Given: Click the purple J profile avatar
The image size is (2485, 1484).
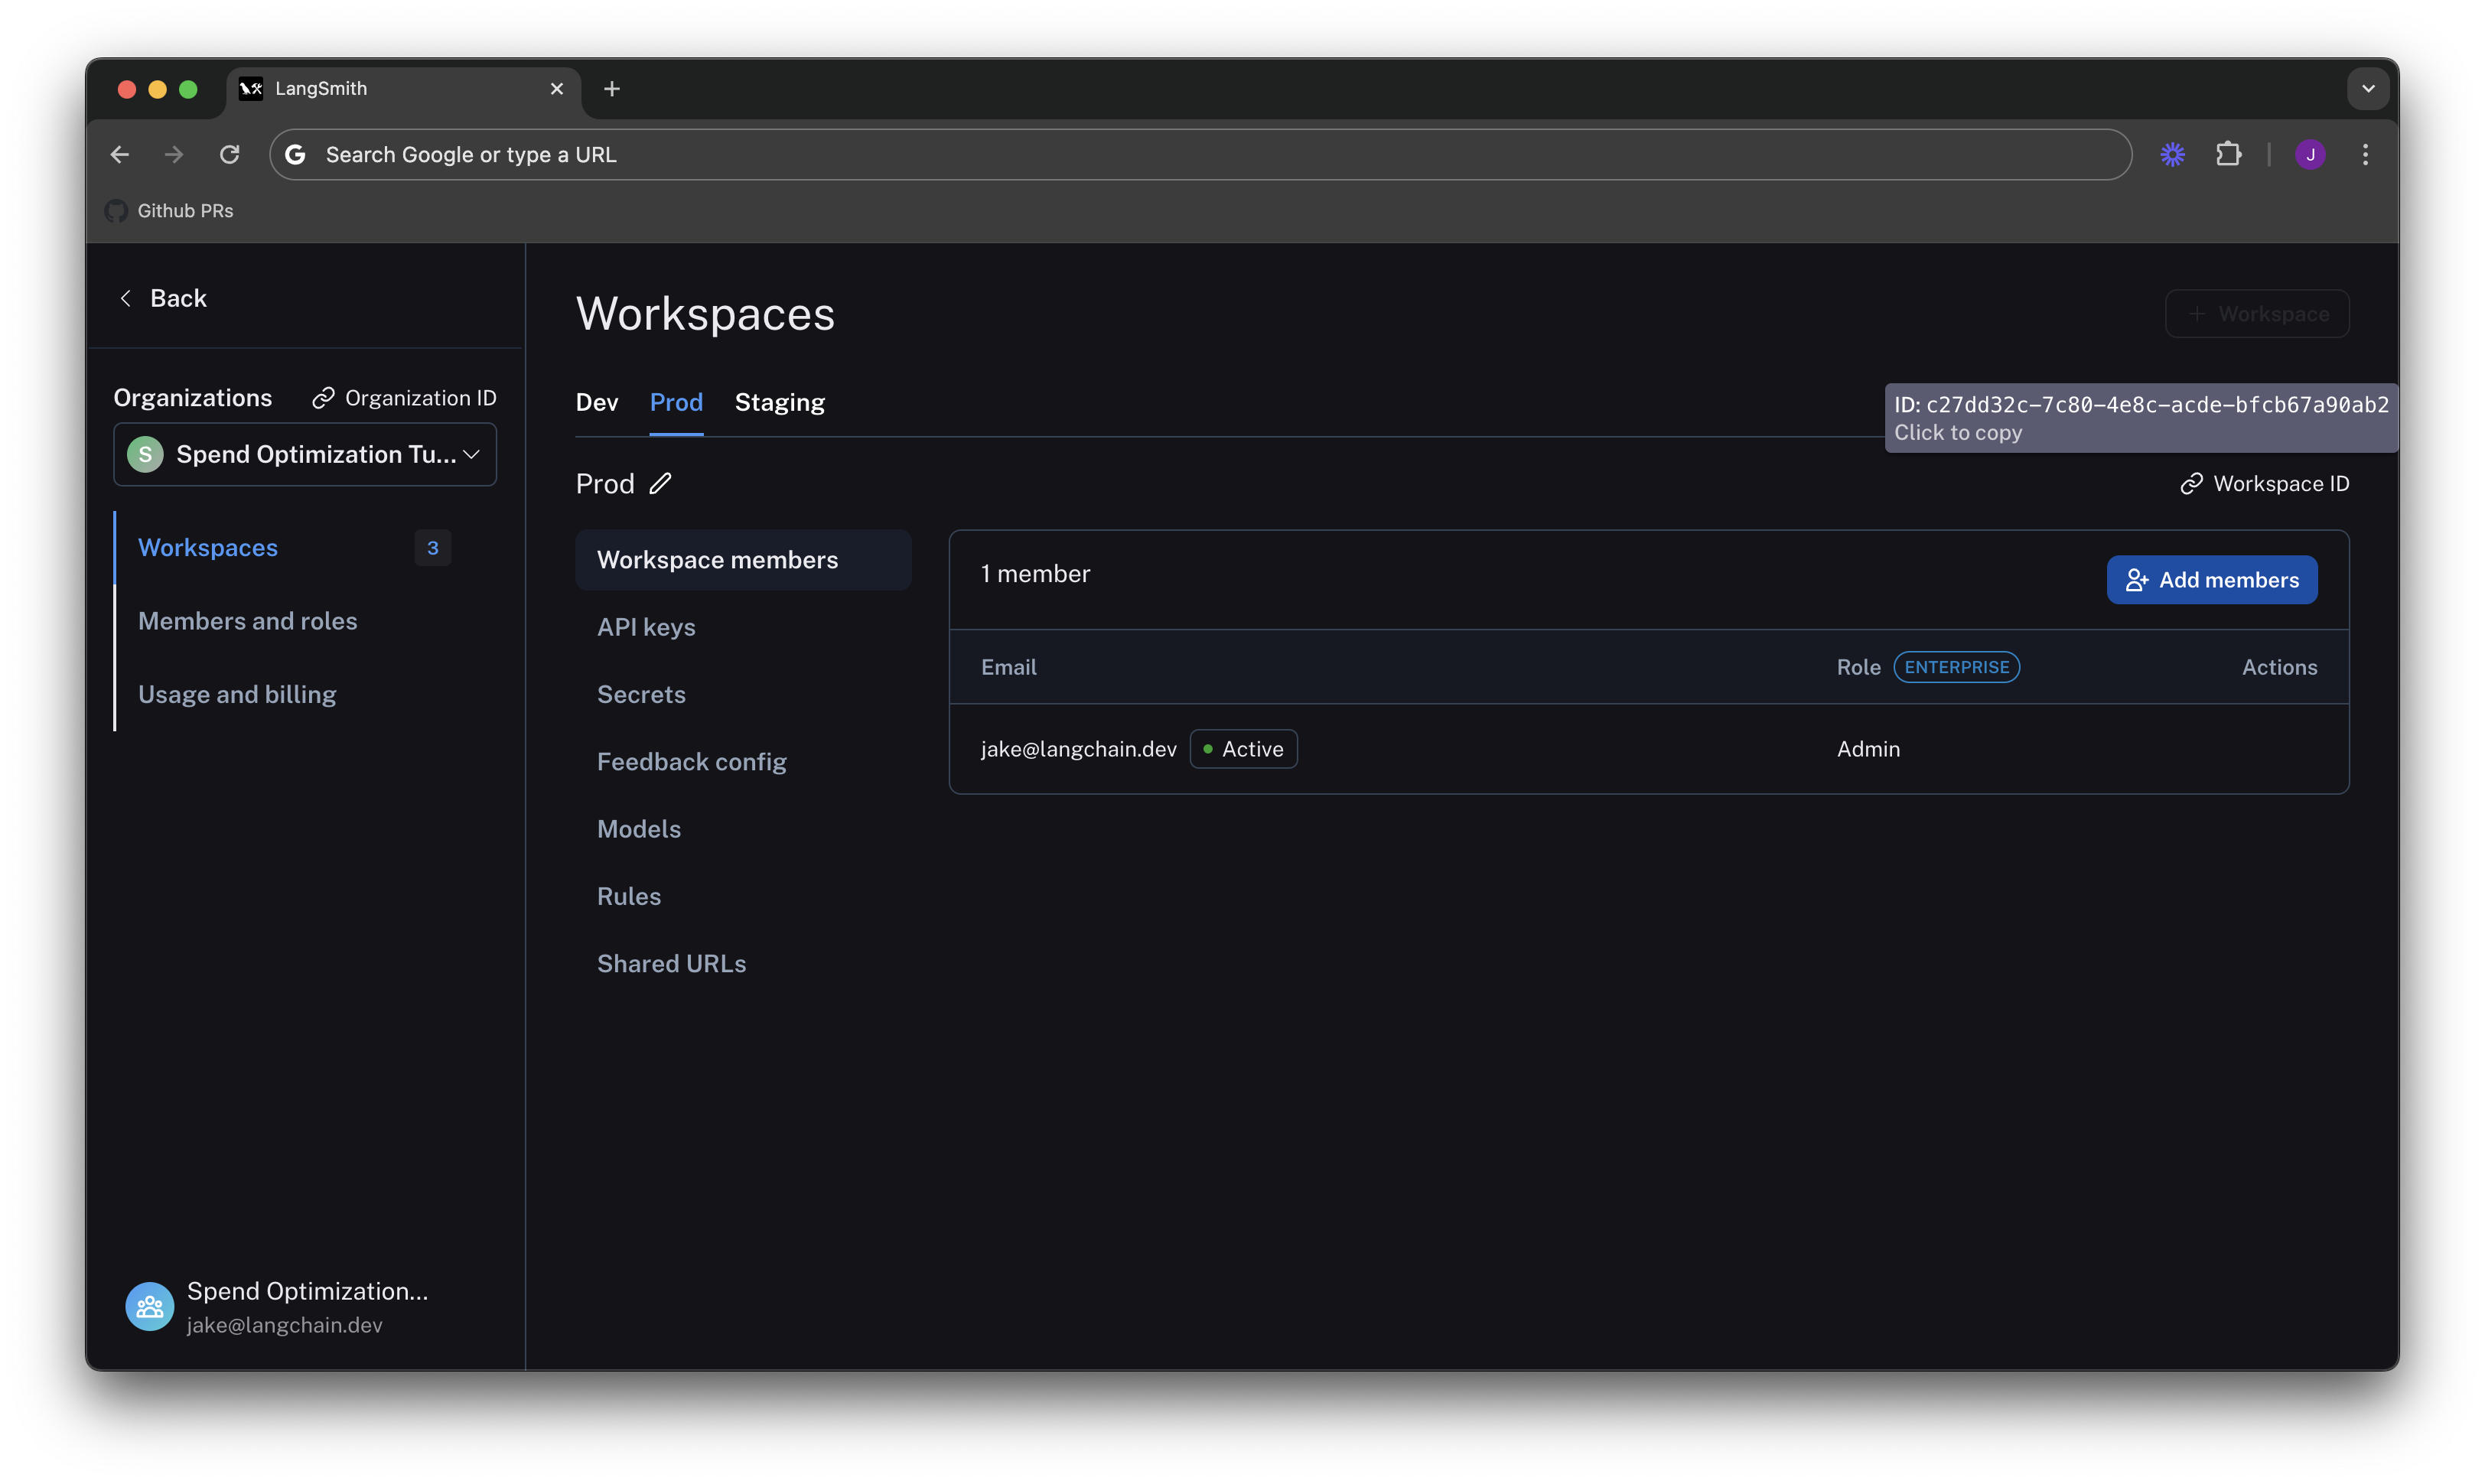Looking at the screenshot, I should click(2310, 155).
